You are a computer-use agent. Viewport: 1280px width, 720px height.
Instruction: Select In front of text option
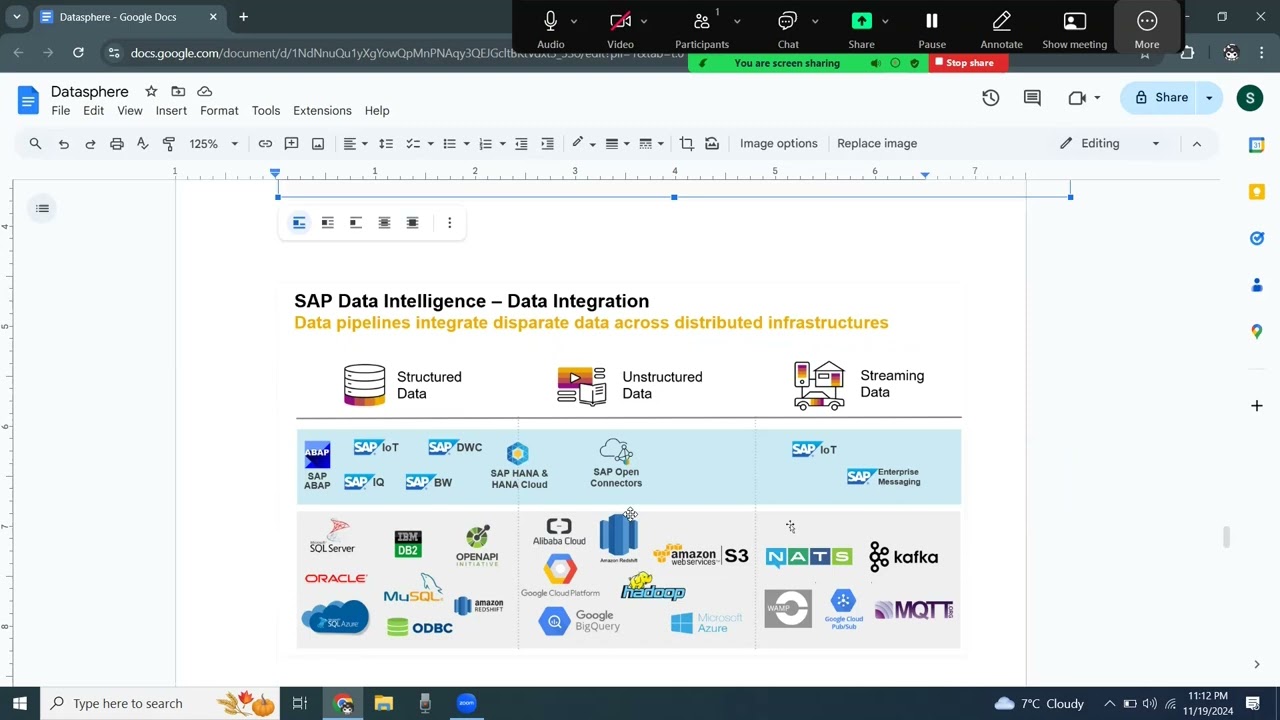(412, 223)
